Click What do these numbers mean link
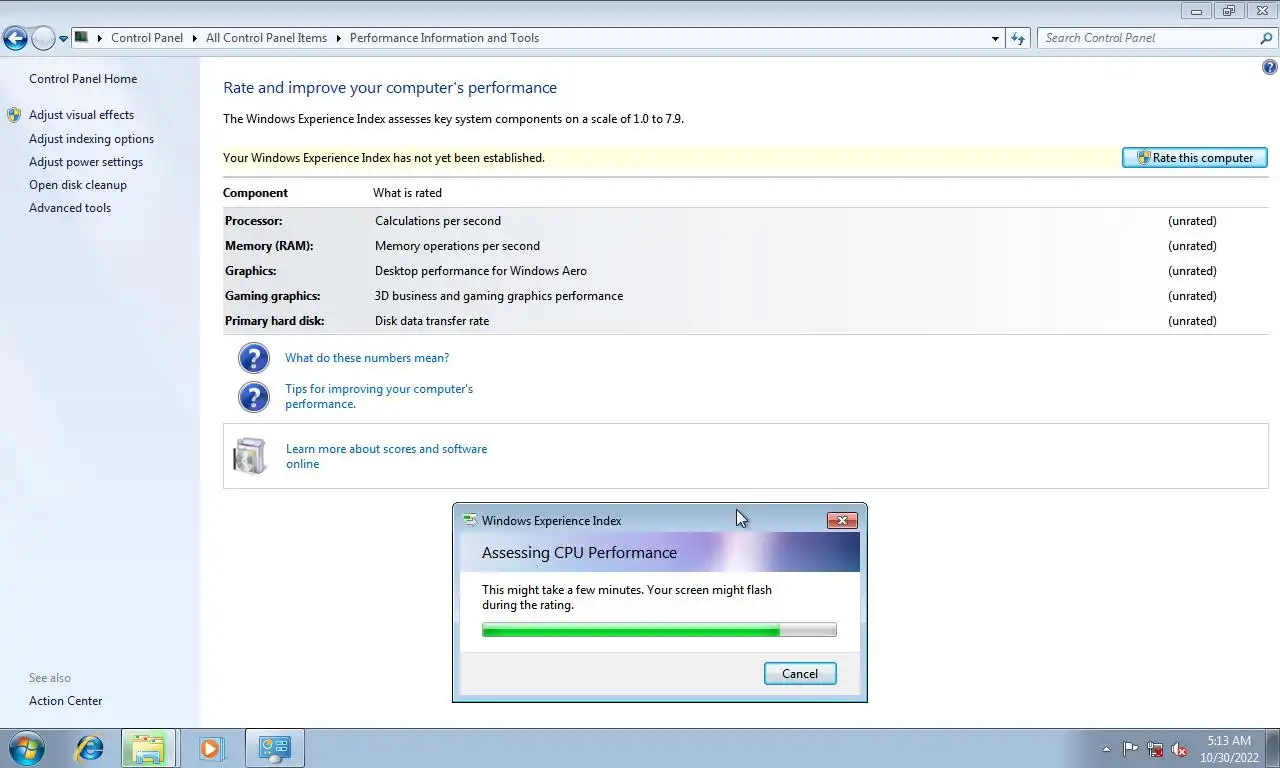 pos(367,358)
